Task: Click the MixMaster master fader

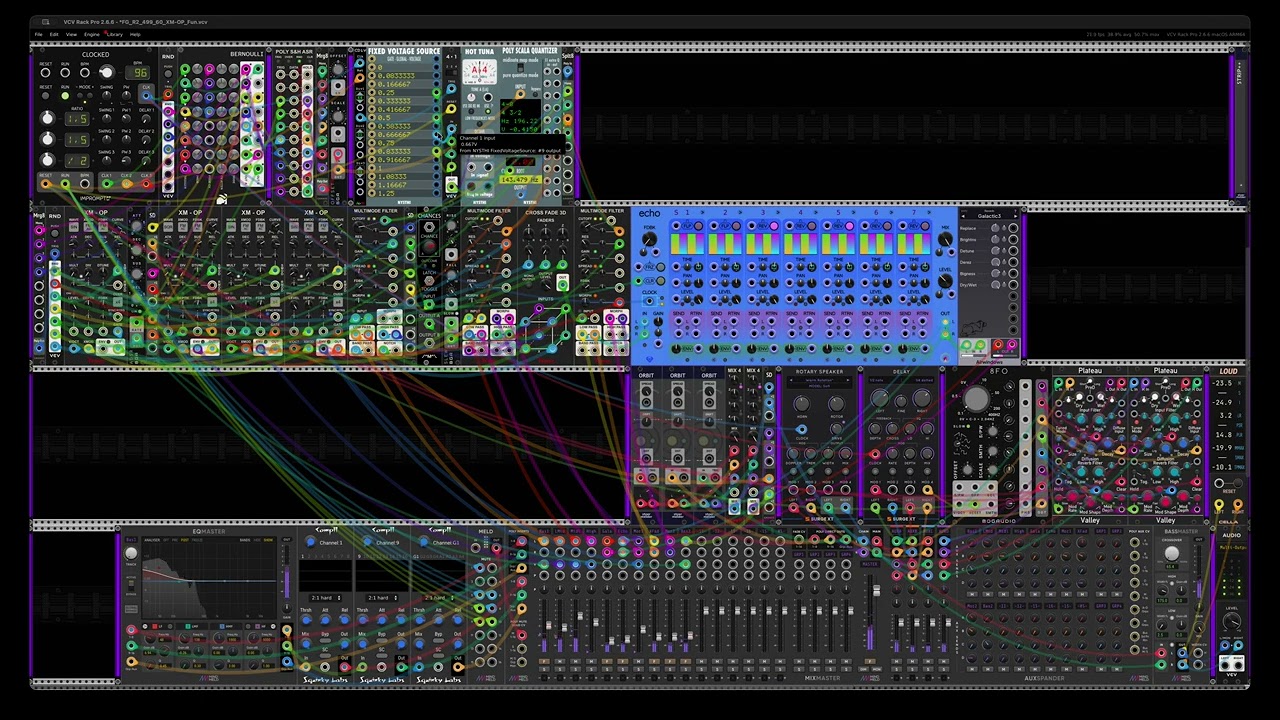Action: [x=876, y=592]
